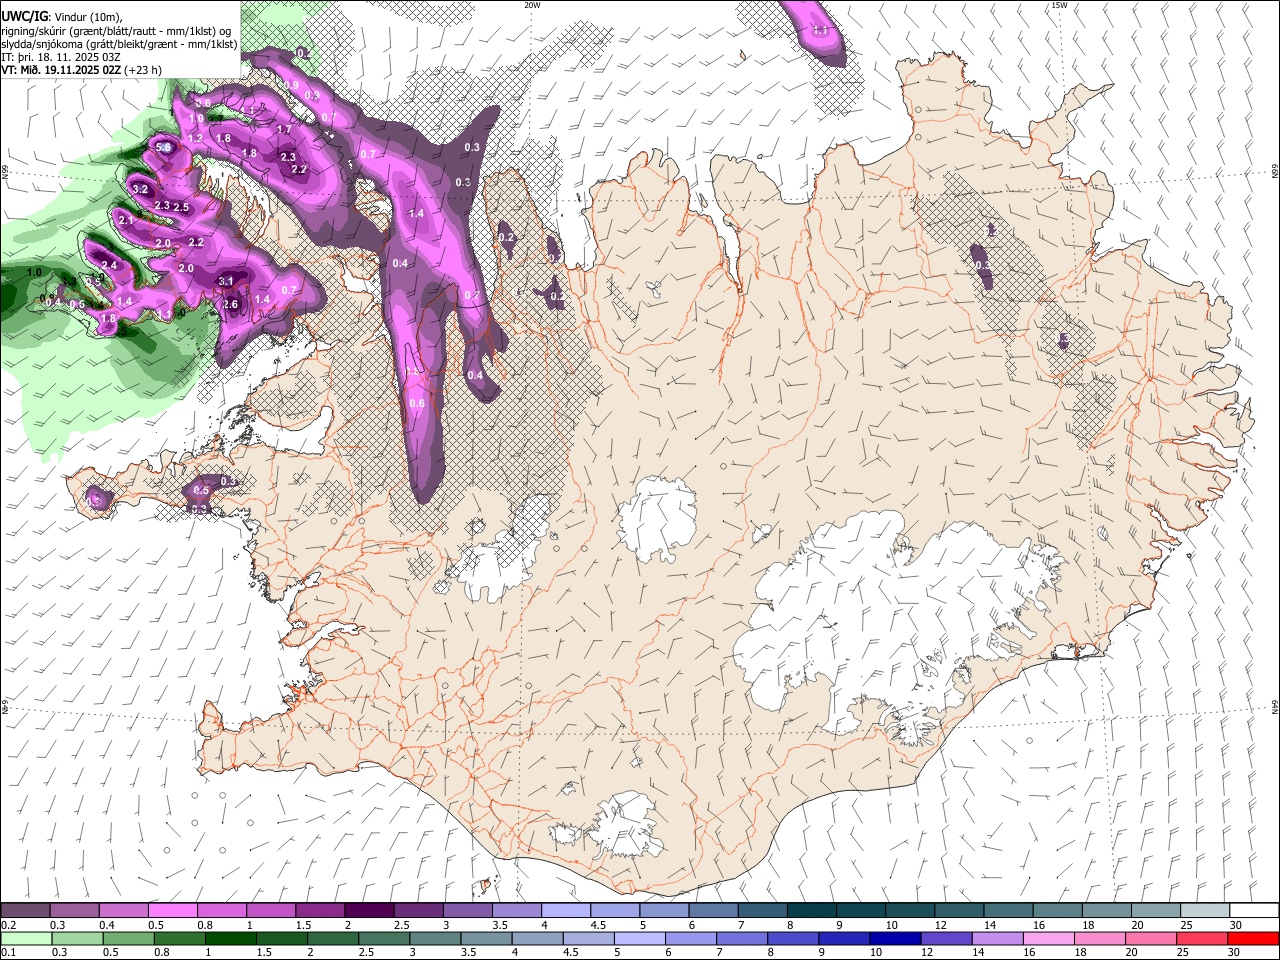The image size is (1280, 960).
Task: Select the snow scale swatch between 1 and 1.5
Action: [x=271, y=910]
